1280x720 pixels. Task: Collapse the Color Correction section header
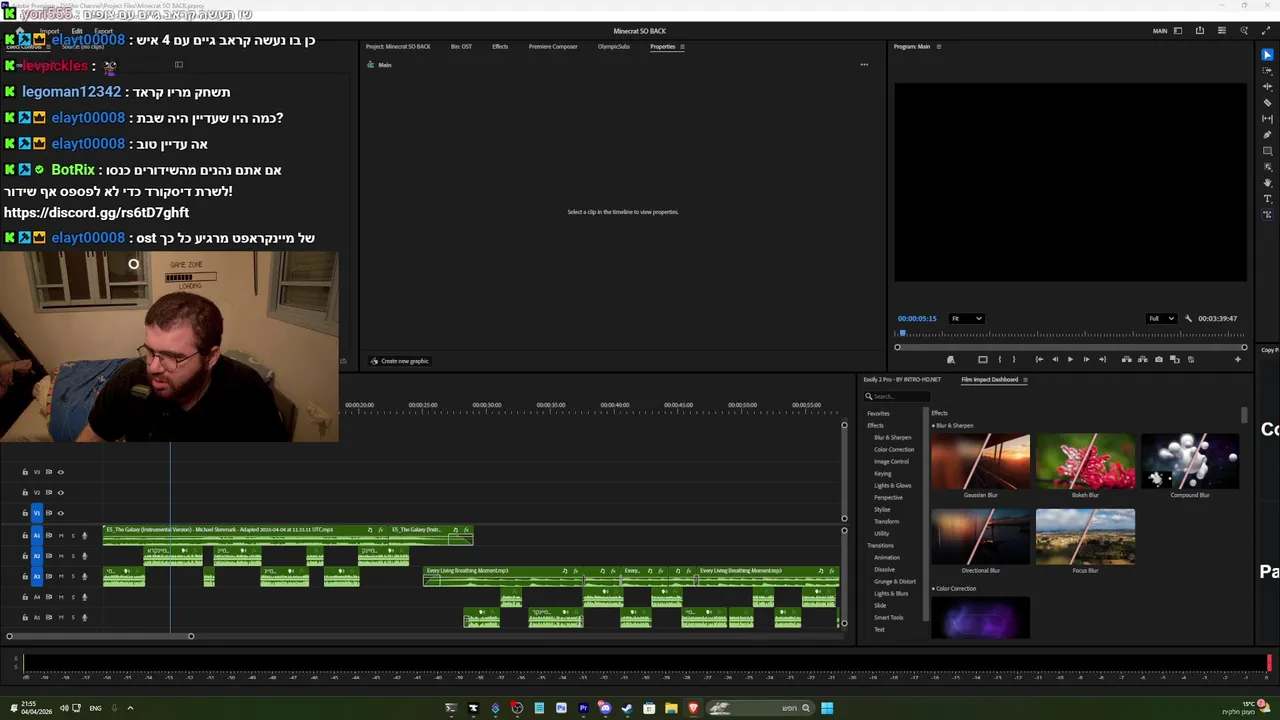point(954,589)
